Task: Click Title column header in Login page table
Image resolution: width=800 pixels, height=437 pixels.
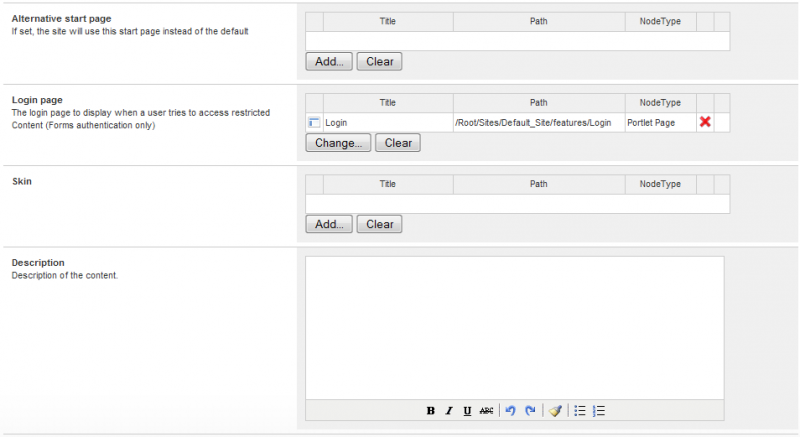Action: [x=388, y=102]
